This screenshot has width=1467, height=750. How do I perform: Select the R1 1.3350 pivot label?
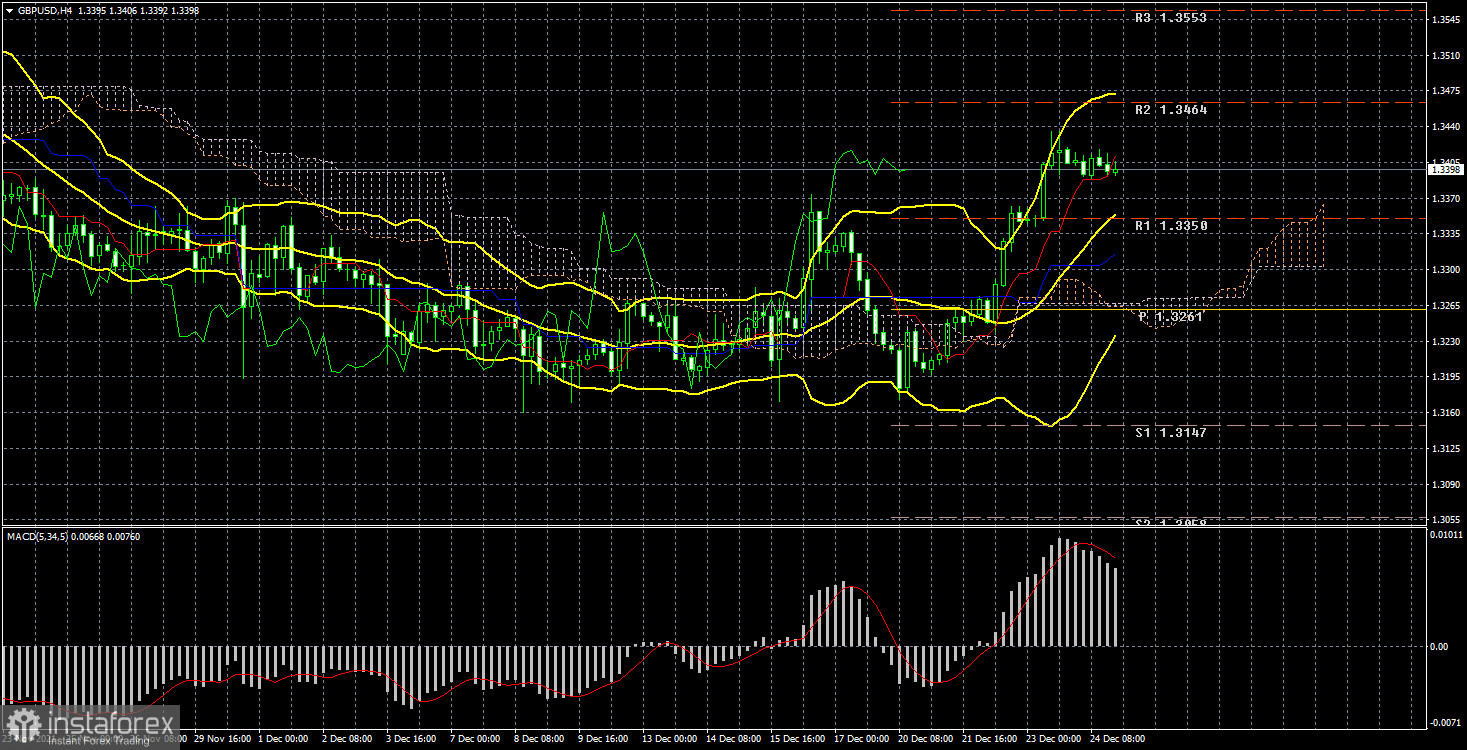1170,226
